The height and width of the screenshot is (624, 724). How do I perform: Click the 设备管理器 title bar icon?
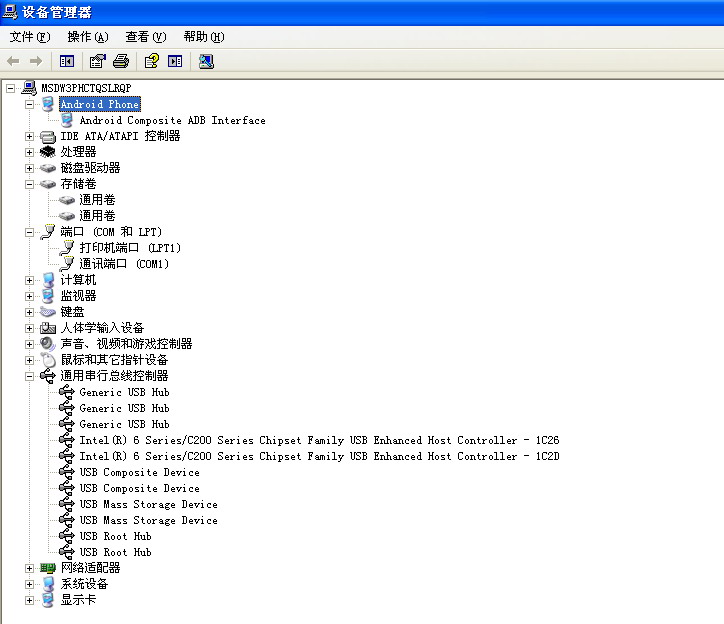(10, 12)
